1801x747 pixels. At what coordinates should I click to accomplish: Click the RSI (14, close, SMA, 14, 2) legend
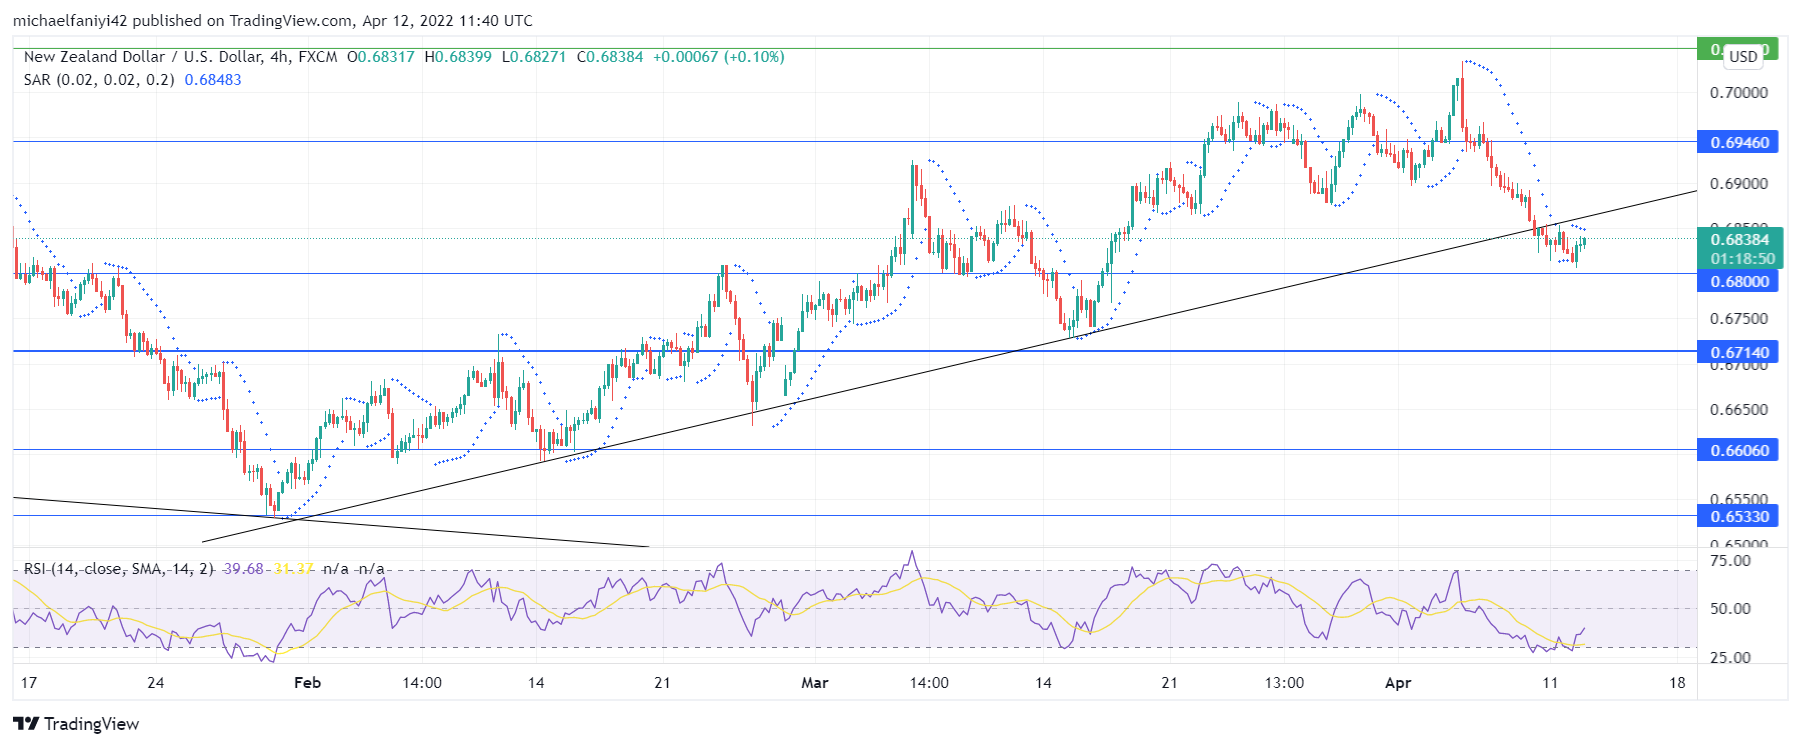119,569
